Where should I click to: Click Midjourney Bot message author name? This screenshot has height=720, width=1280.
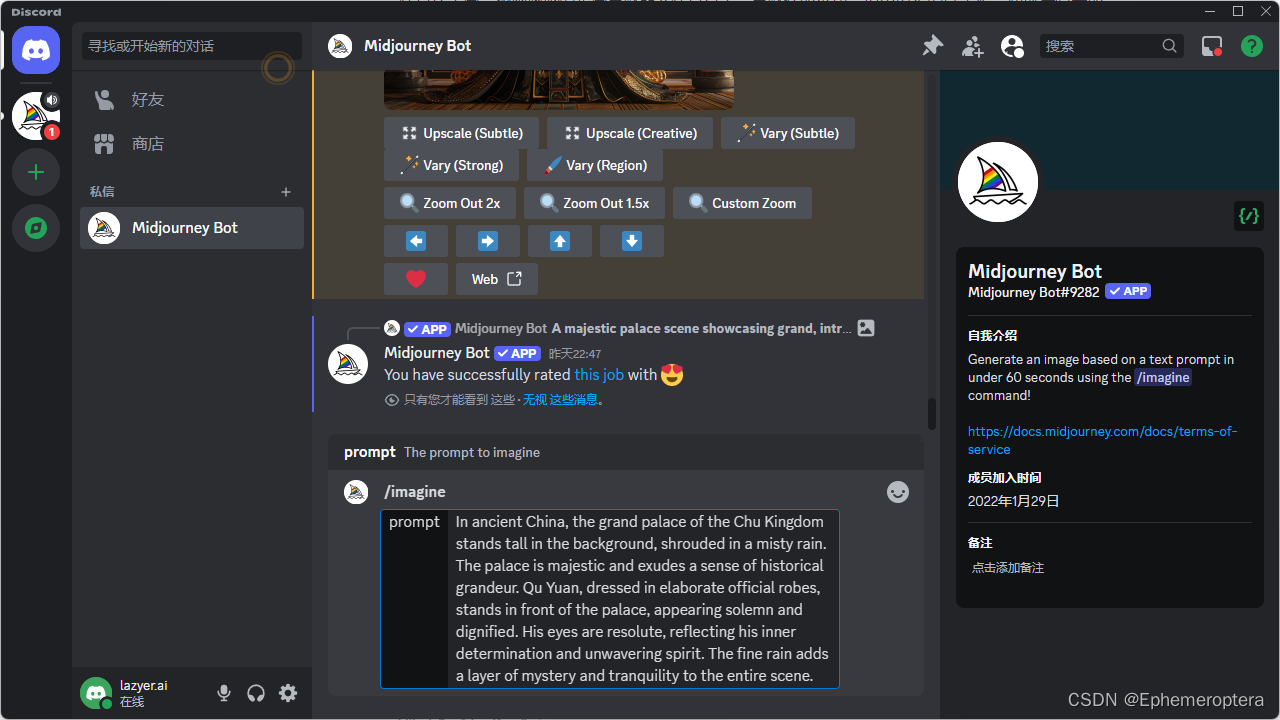point(437,353)
